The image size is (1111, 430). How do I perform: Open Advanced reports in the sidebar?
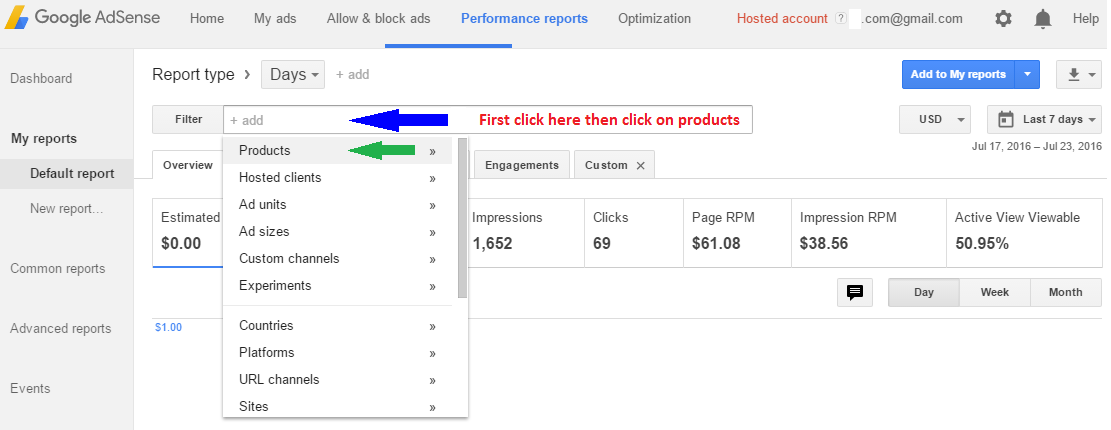point(60,329)
